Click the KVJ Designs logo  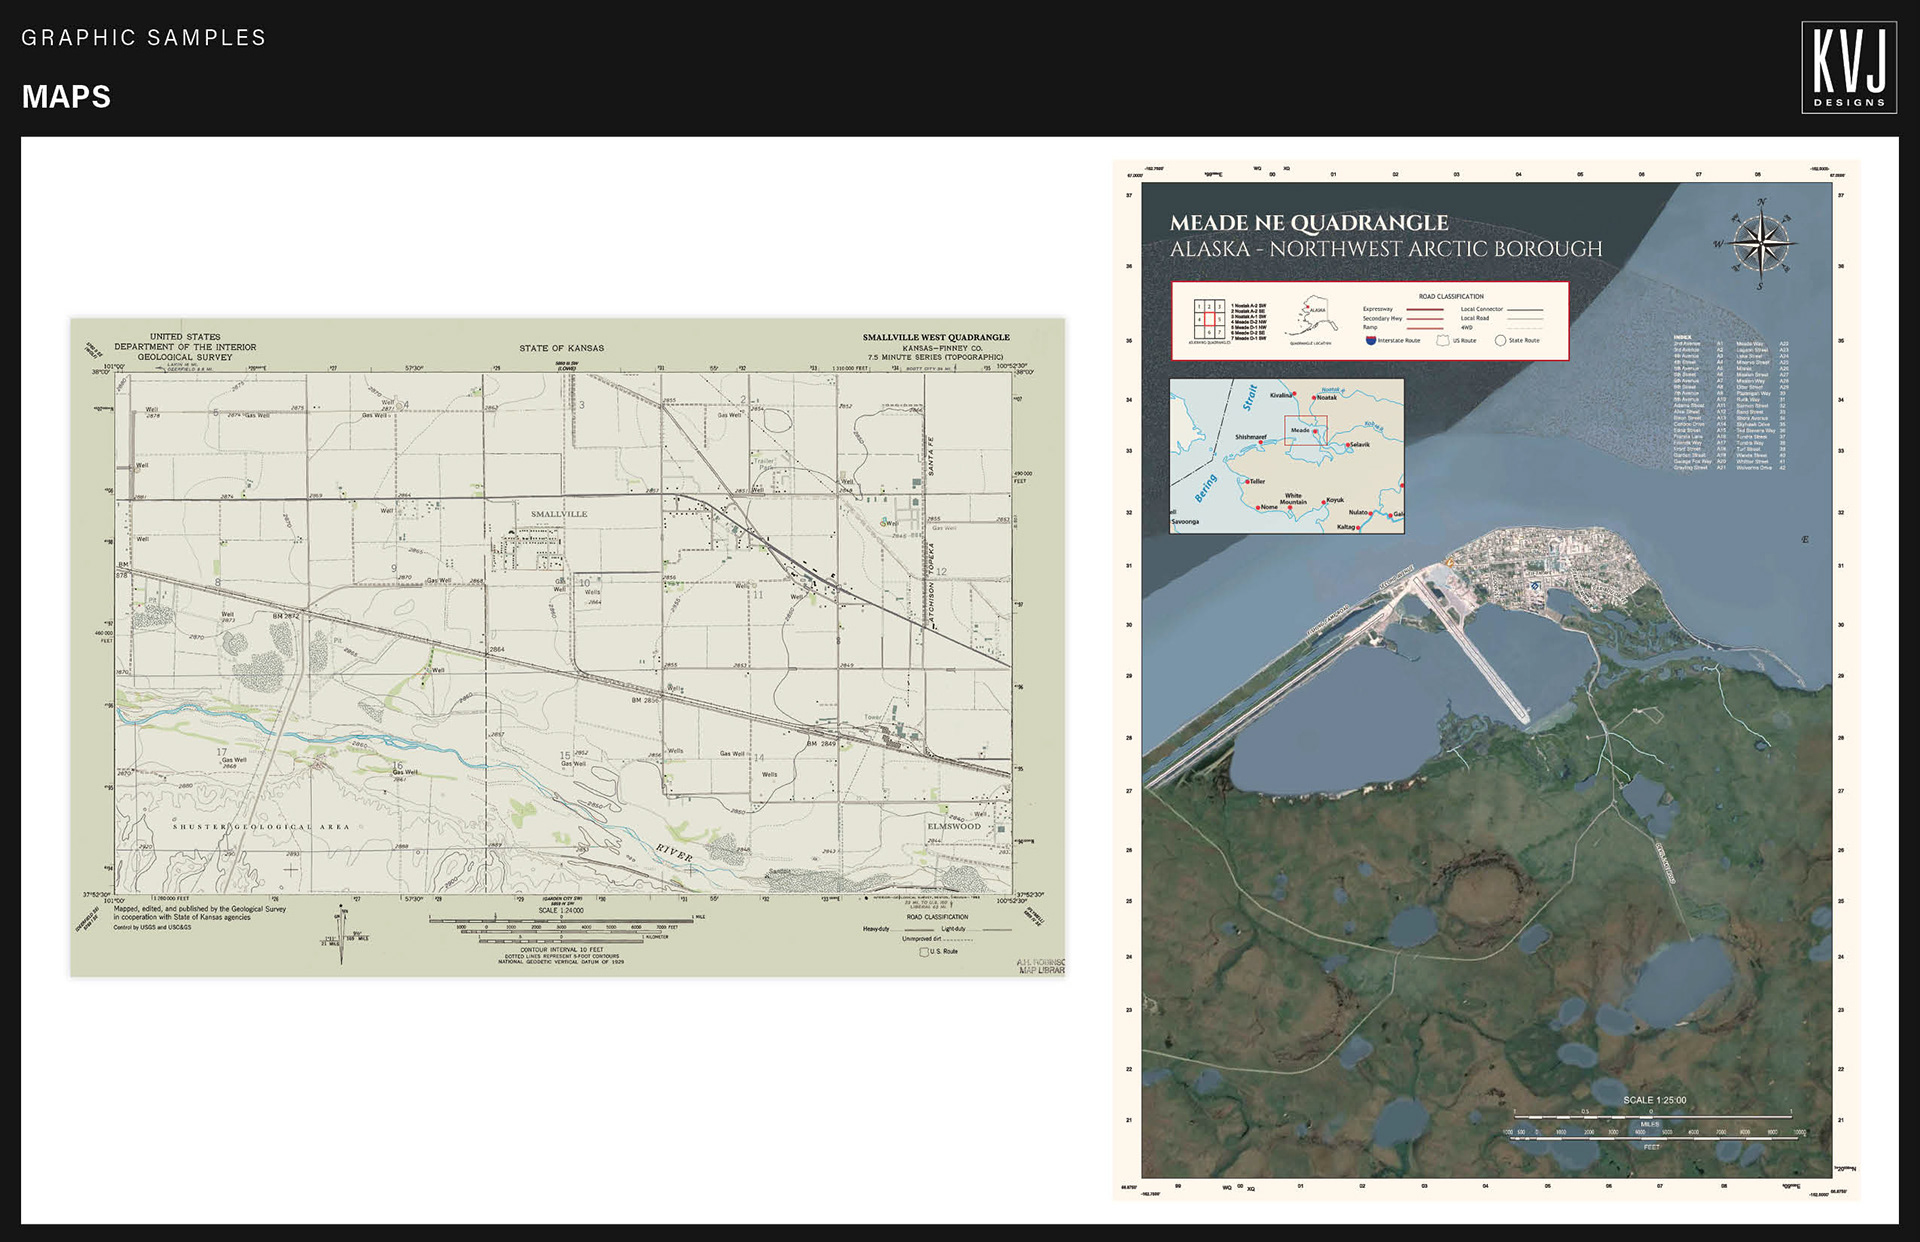point(1849,68)
